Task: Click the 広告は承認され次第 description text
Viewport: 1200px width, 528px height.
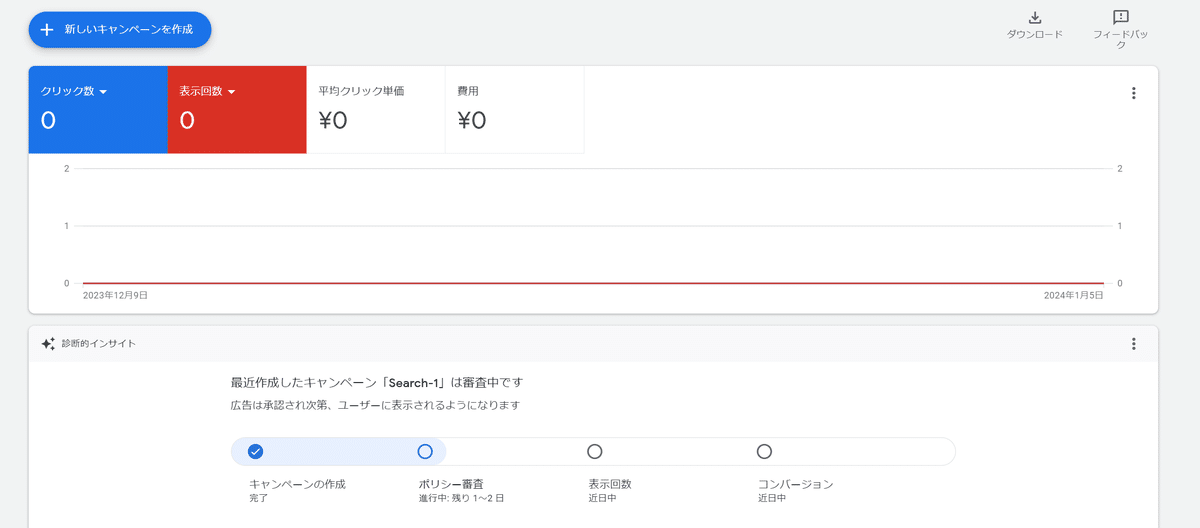Action: (x=375, y=406)
